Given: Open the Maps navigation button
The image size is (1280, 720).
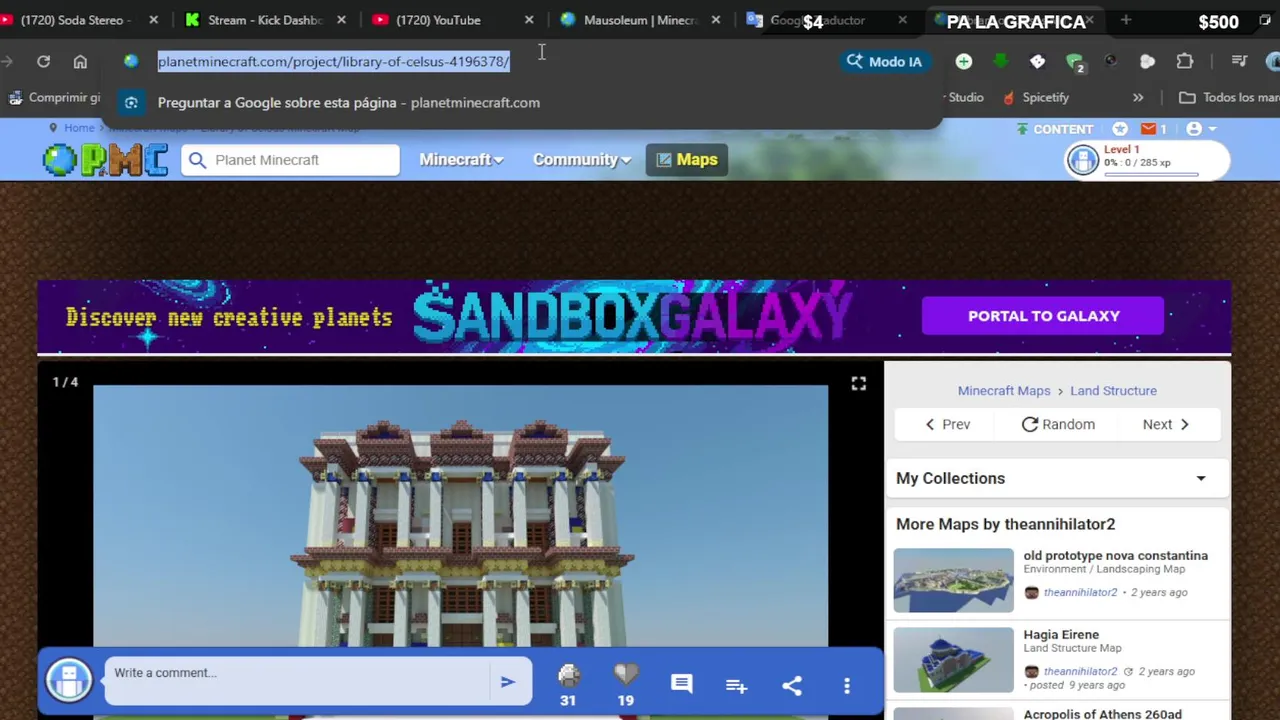Looking at the screenshot, I should coord(687,160).
